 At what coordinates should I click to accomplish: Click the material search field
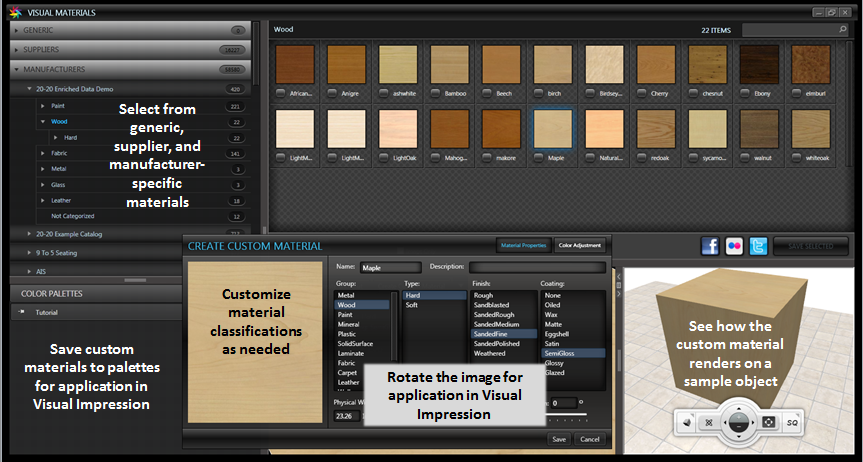[x=790, y=30]
